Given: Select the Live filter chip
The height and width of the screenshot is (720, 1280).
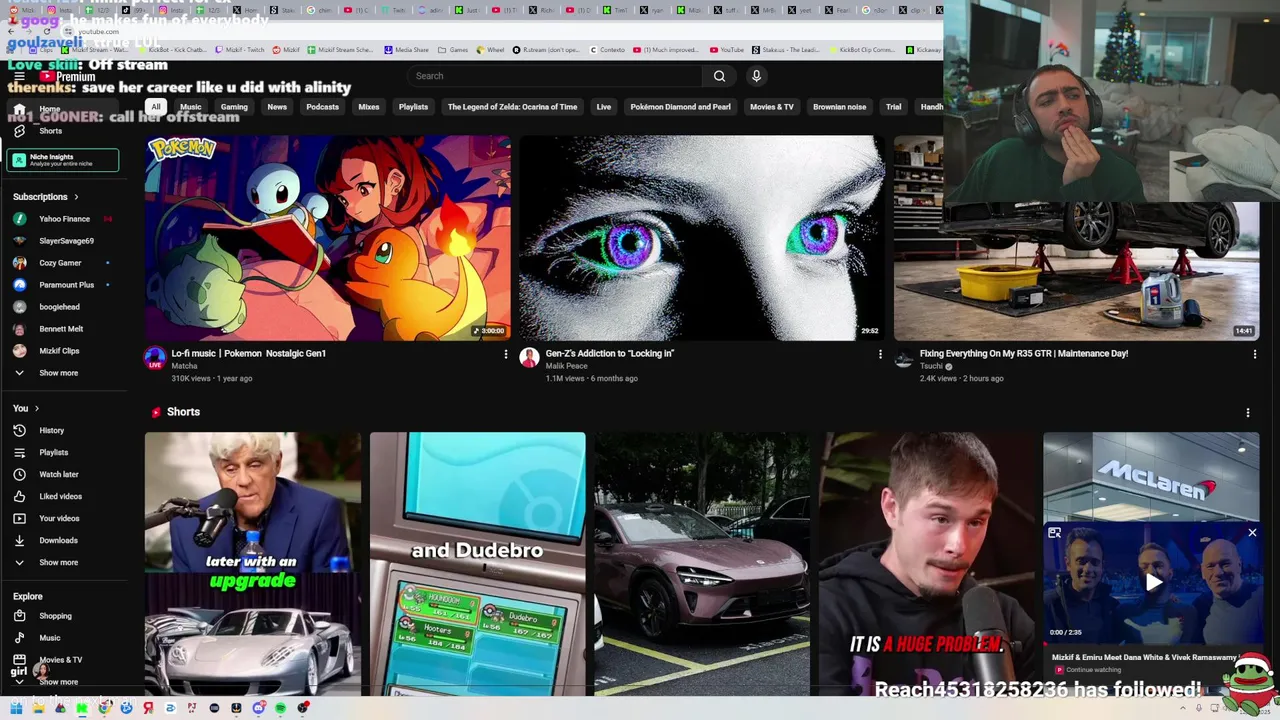Looking at the screenshot, I should [x=604, y=107].
